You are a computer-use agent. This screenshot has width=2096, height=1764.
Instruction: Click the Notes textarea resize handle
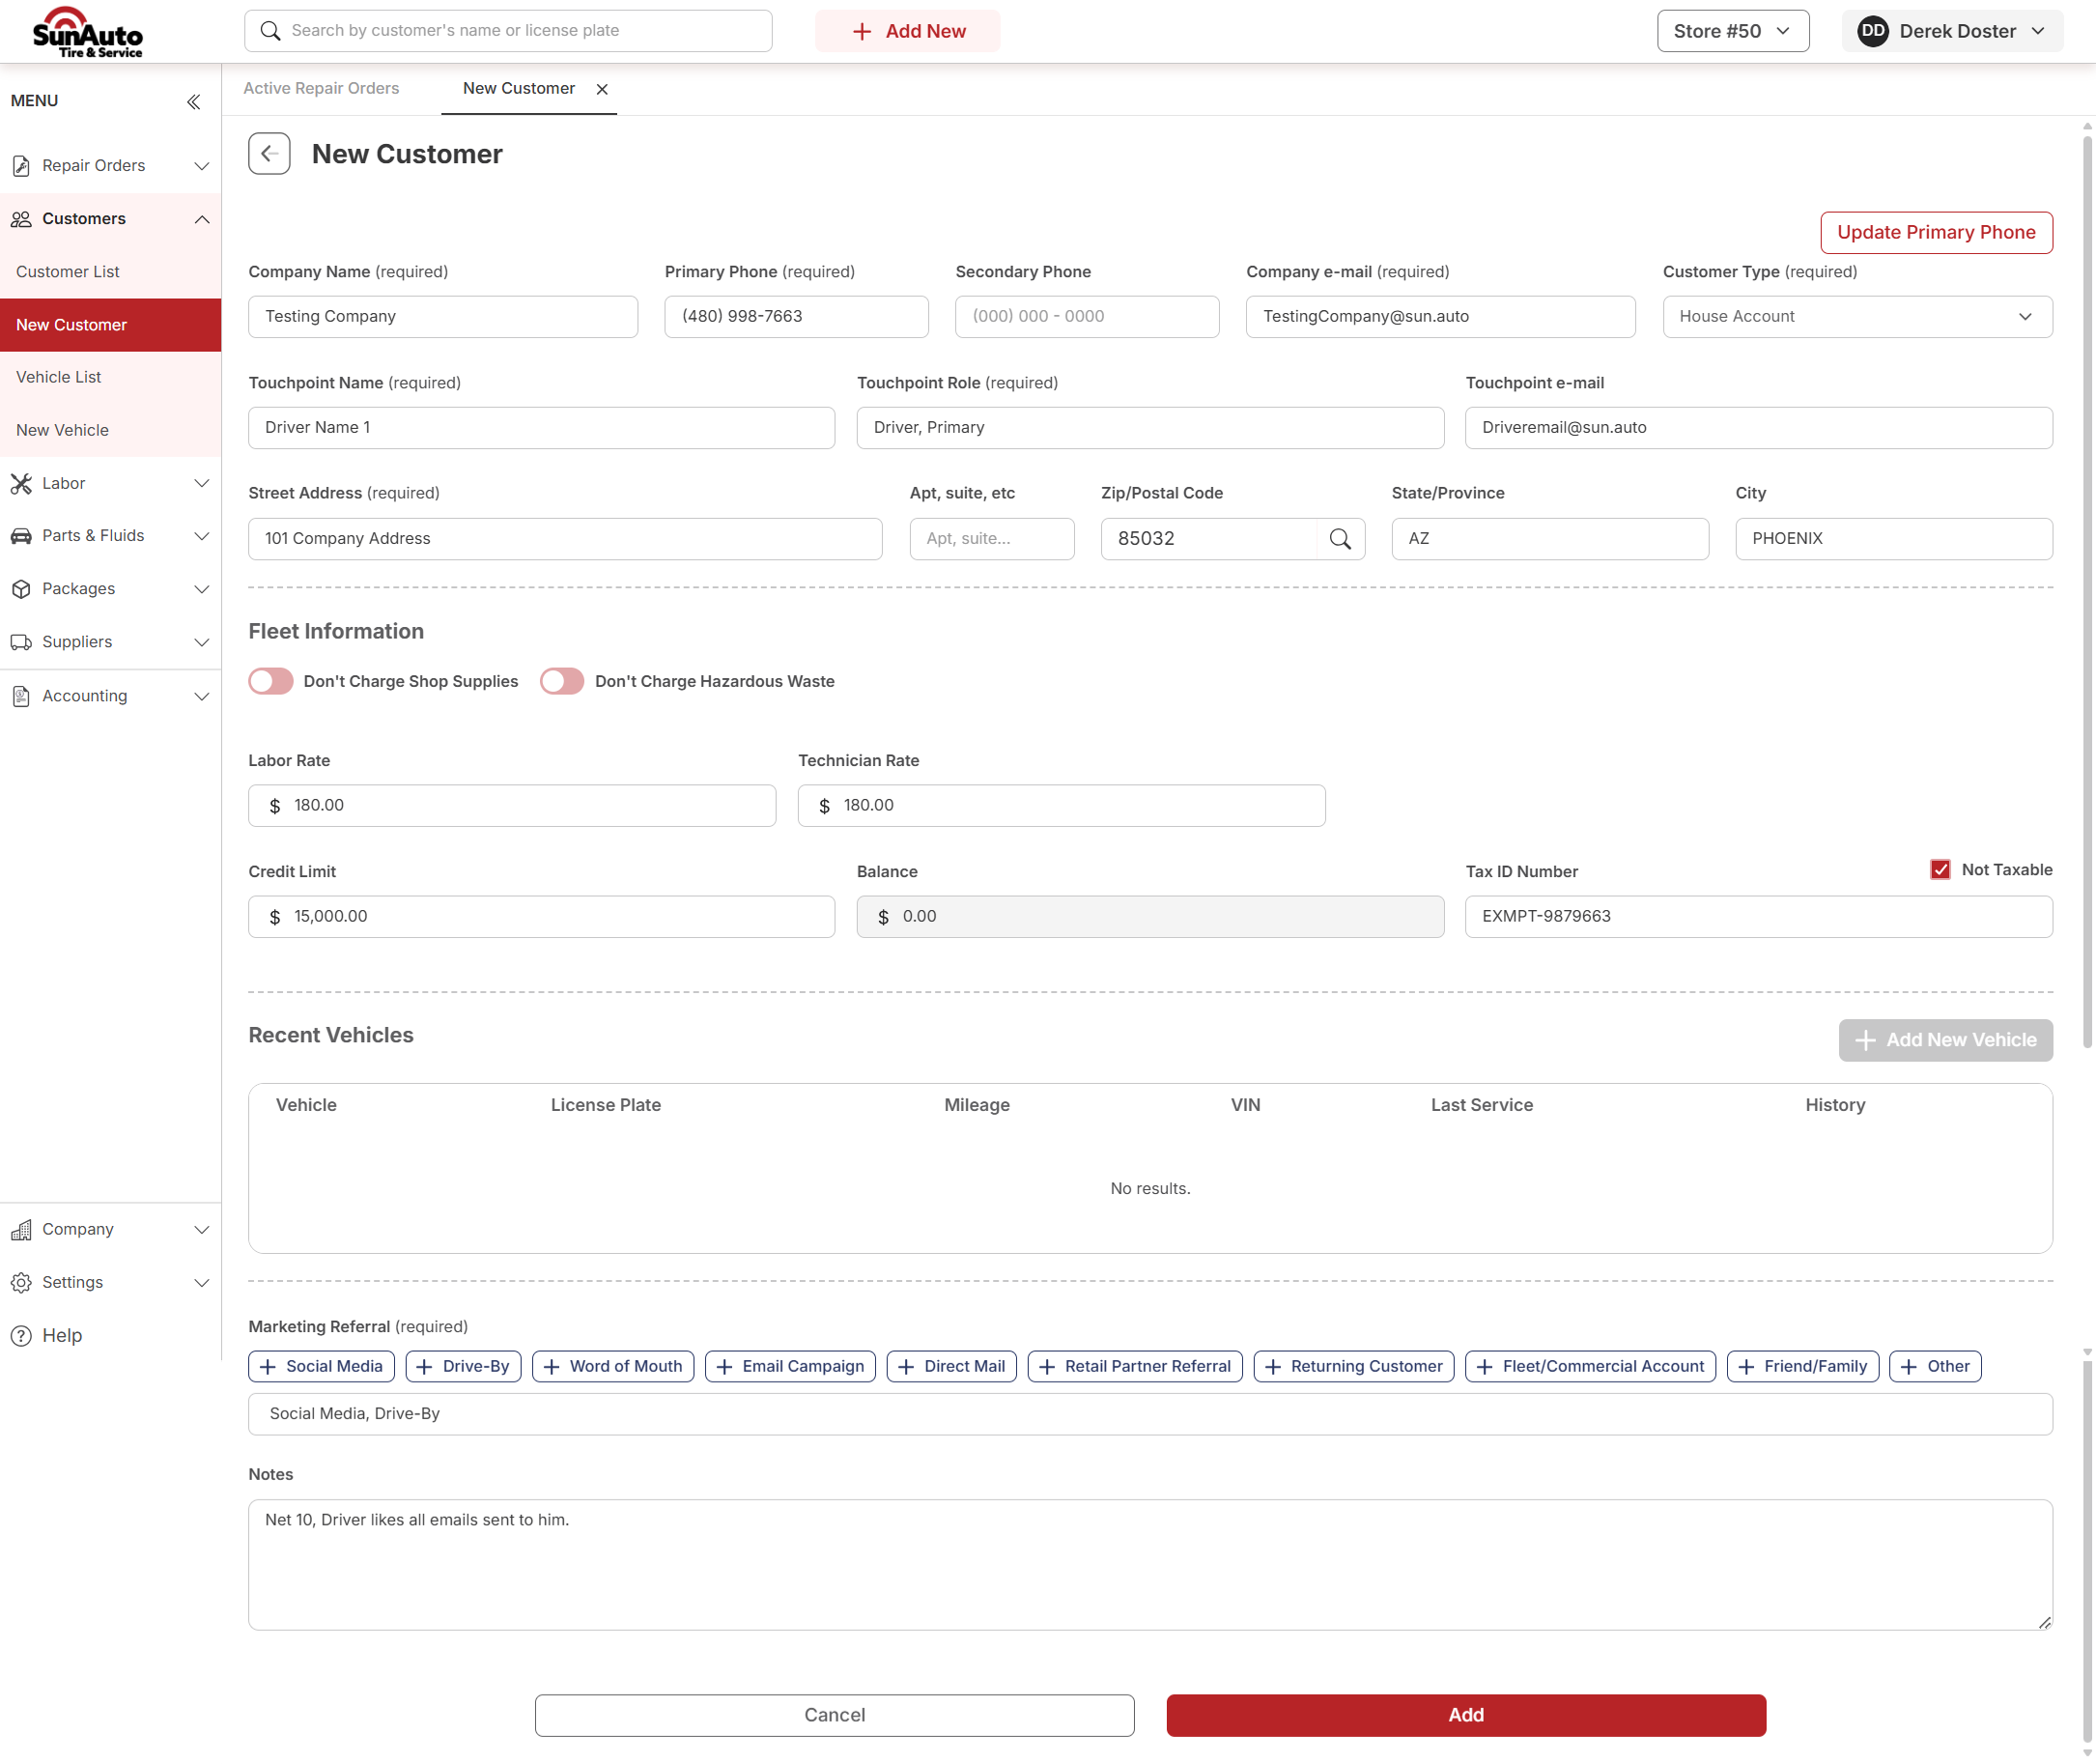[x=2044, y=1622]
